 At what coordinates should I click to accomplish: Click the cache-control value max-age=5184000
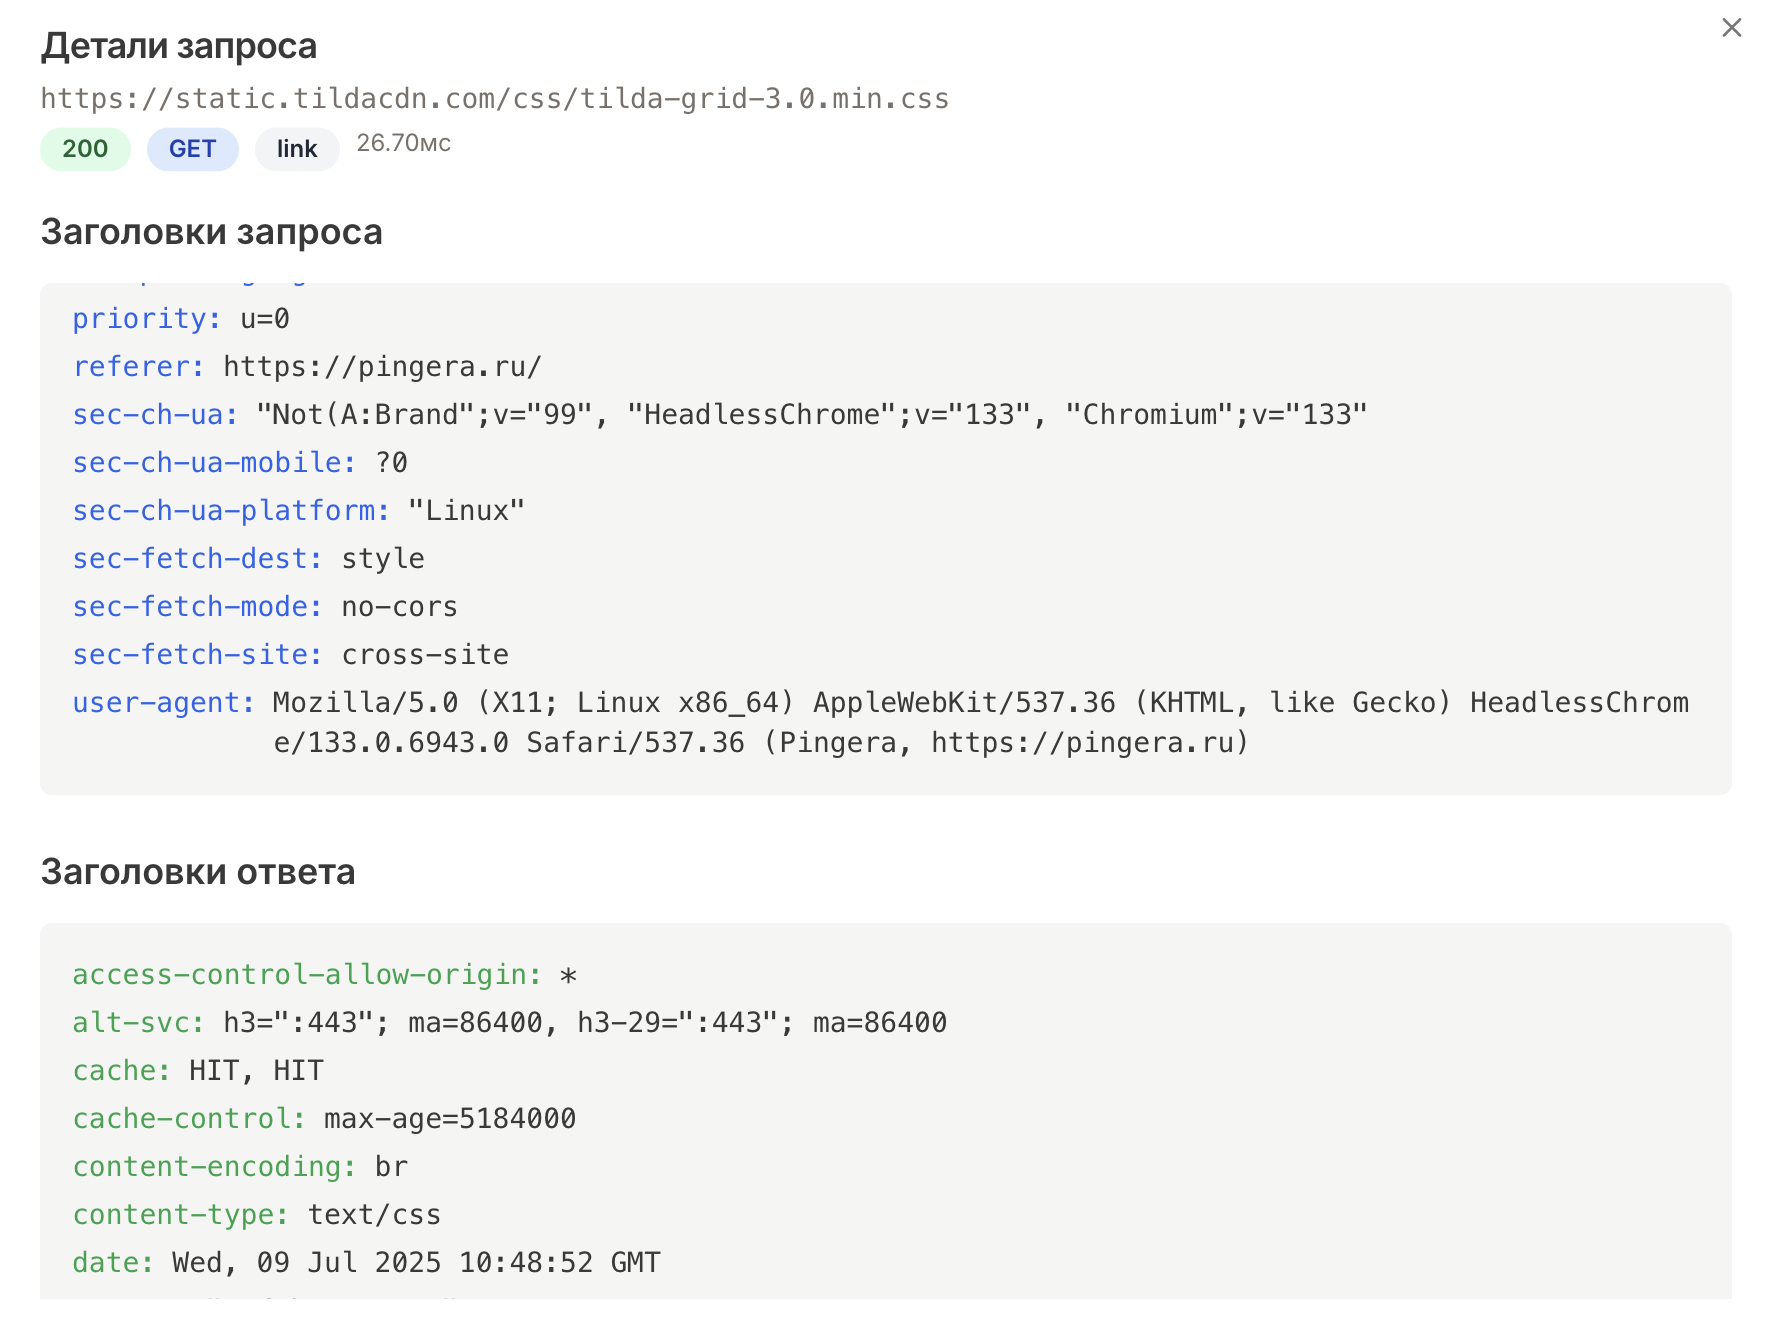coord(450,1119)
